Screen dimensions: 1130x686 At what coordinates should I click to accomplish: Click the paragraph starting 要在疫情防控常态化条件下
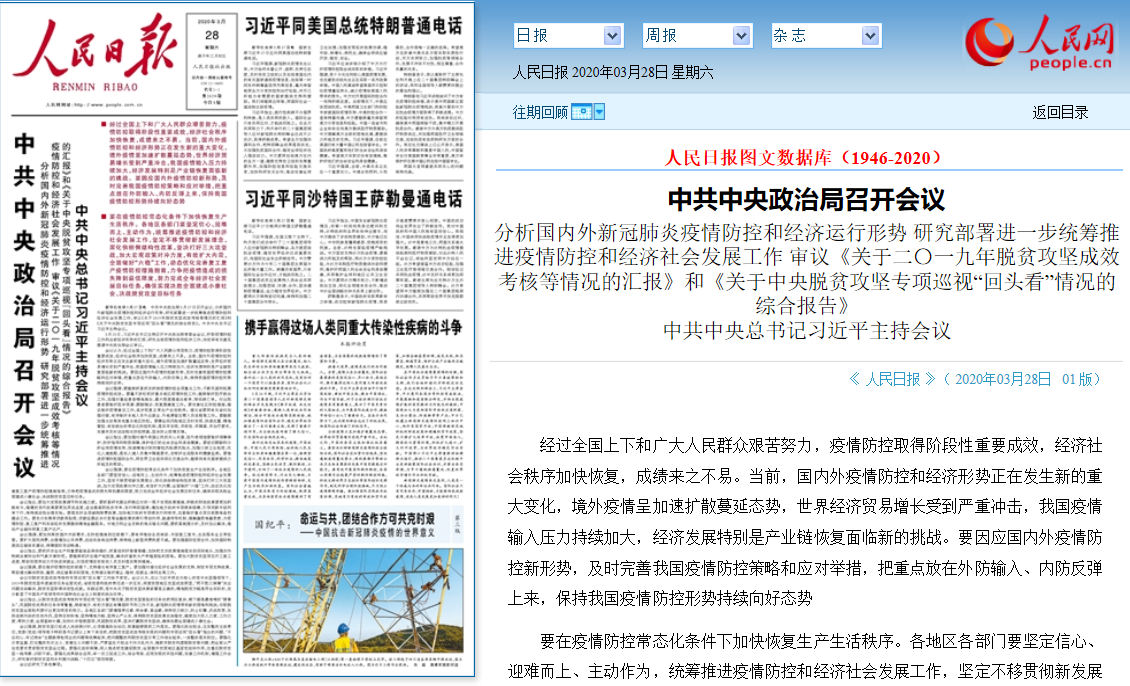(805, 656)
